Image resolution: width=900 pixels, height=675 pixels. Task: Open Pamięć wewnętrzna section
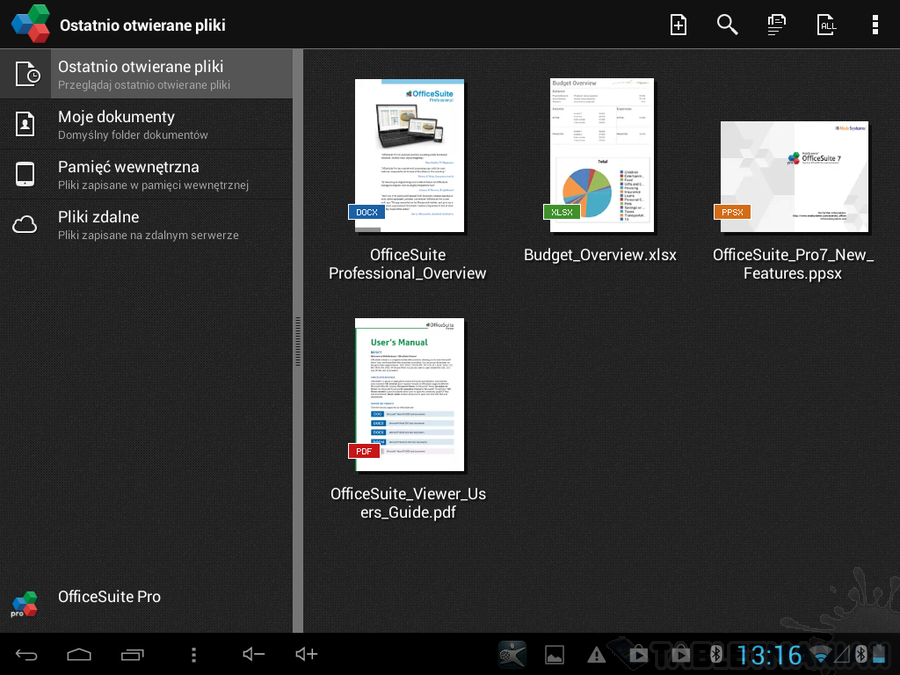click(x=146, y=174)
